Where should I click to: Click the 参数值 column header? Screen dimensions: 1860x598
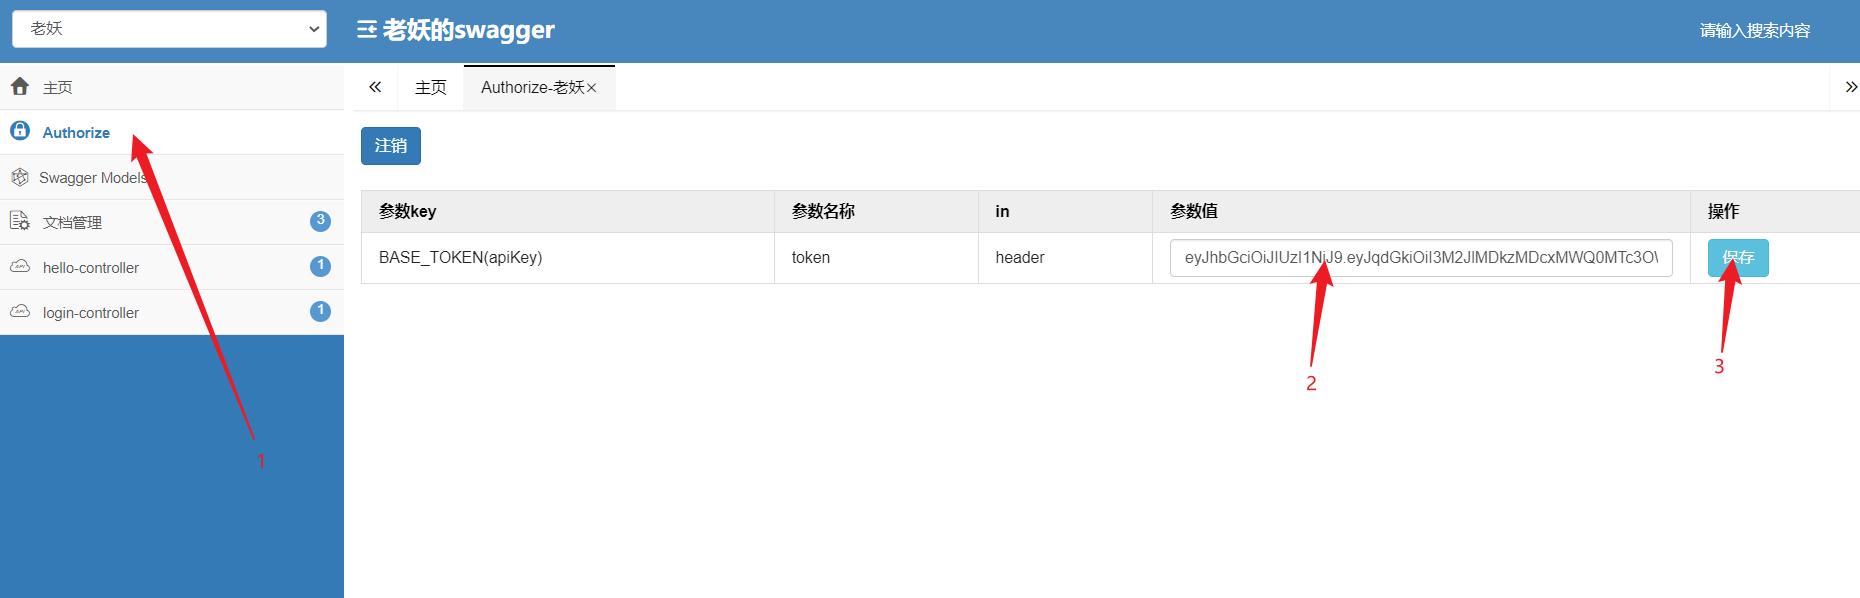[1421, 211]
